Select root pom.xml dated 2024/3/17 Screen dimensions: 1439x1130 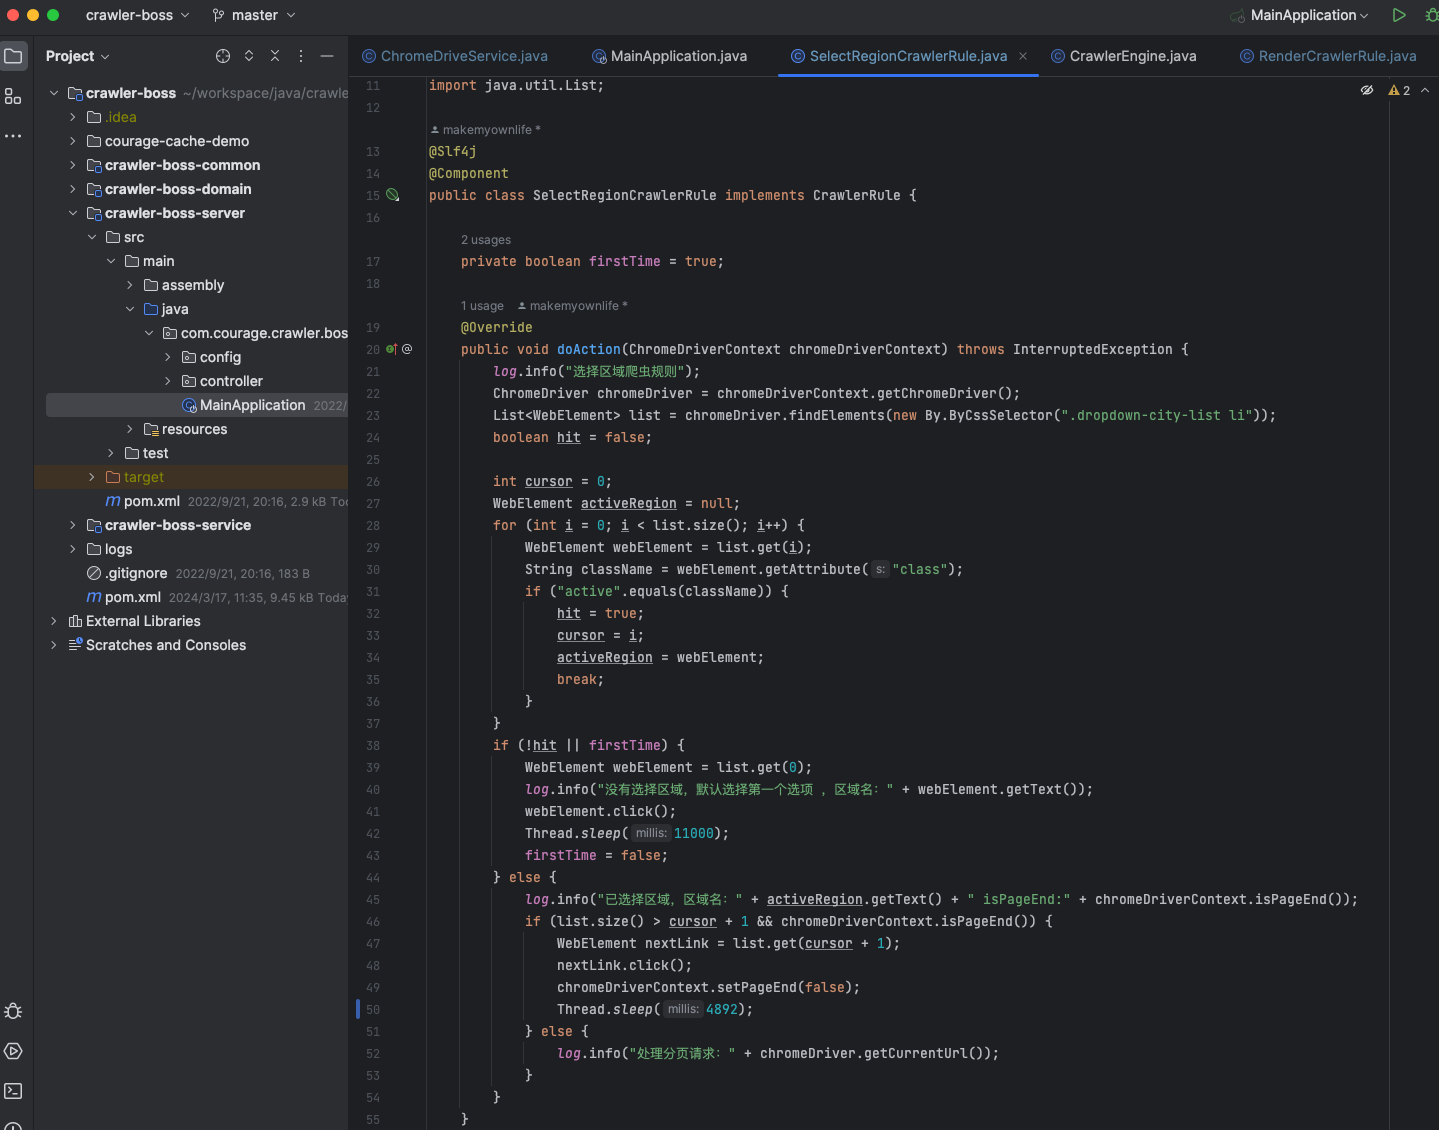tap(133, 597)
